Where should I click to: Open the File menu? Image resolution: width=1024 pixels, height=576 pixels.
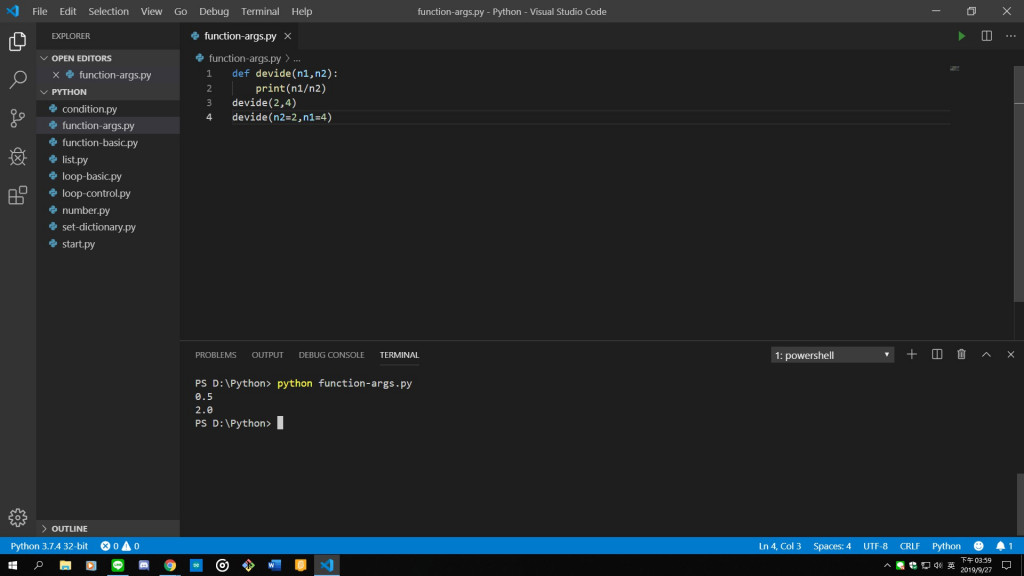pos(39,11)
